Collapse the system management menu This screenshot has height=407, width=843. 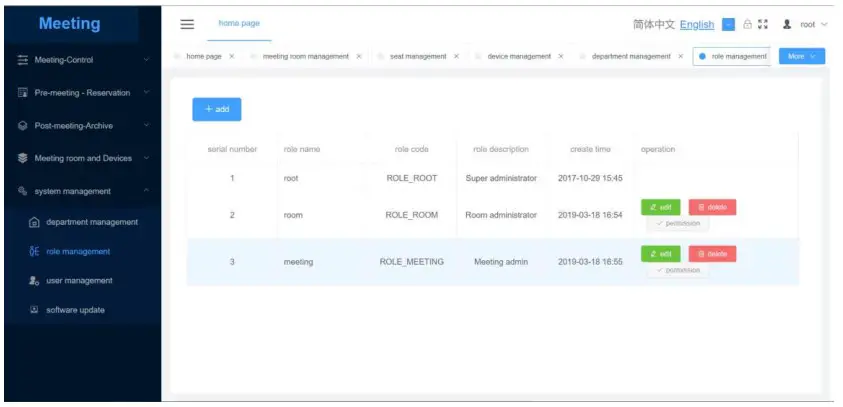click(x=82, y=191)
